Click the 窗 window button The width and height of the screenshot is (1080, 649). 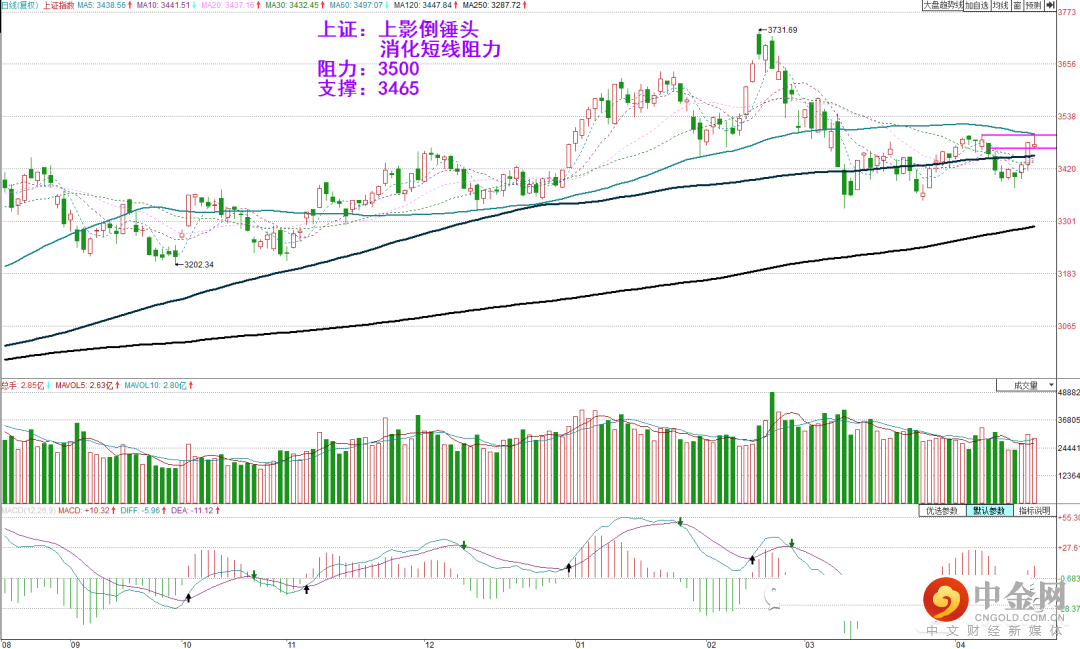click(1017, 5)
